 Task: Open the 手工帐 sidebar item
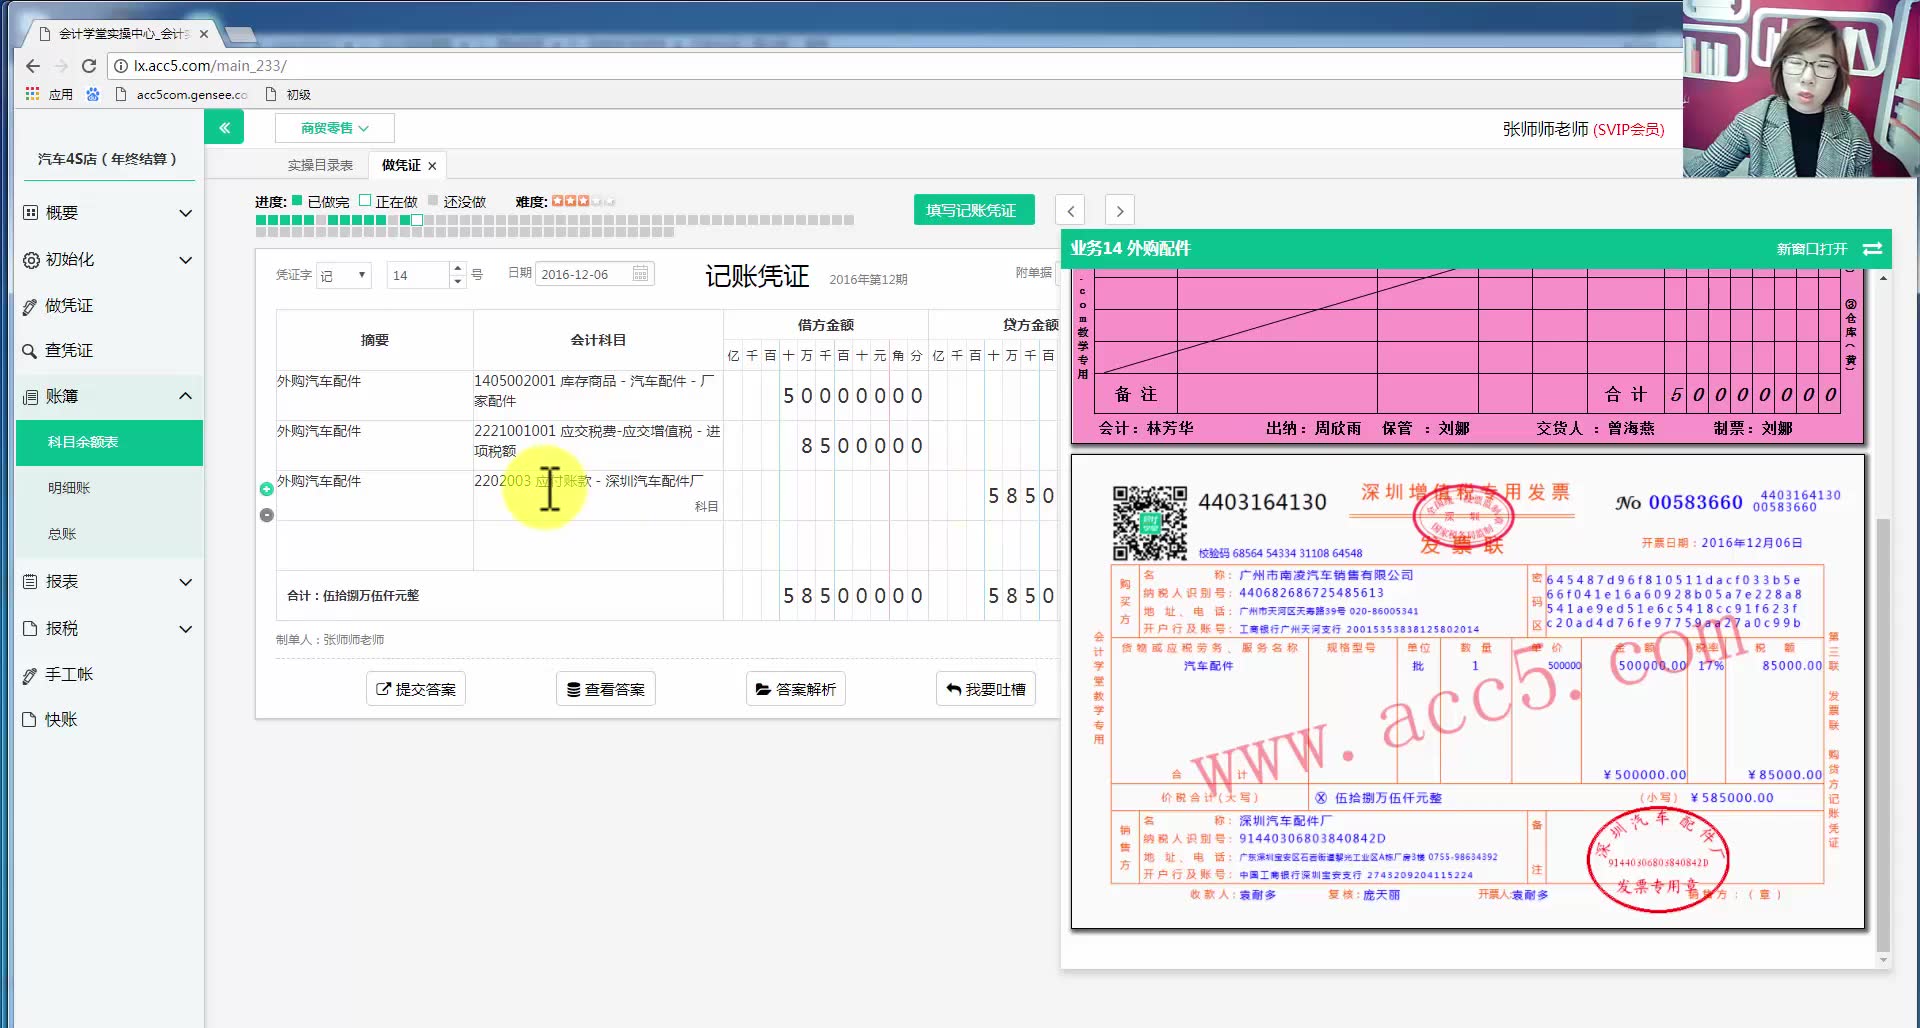click(x=69, y=674)
